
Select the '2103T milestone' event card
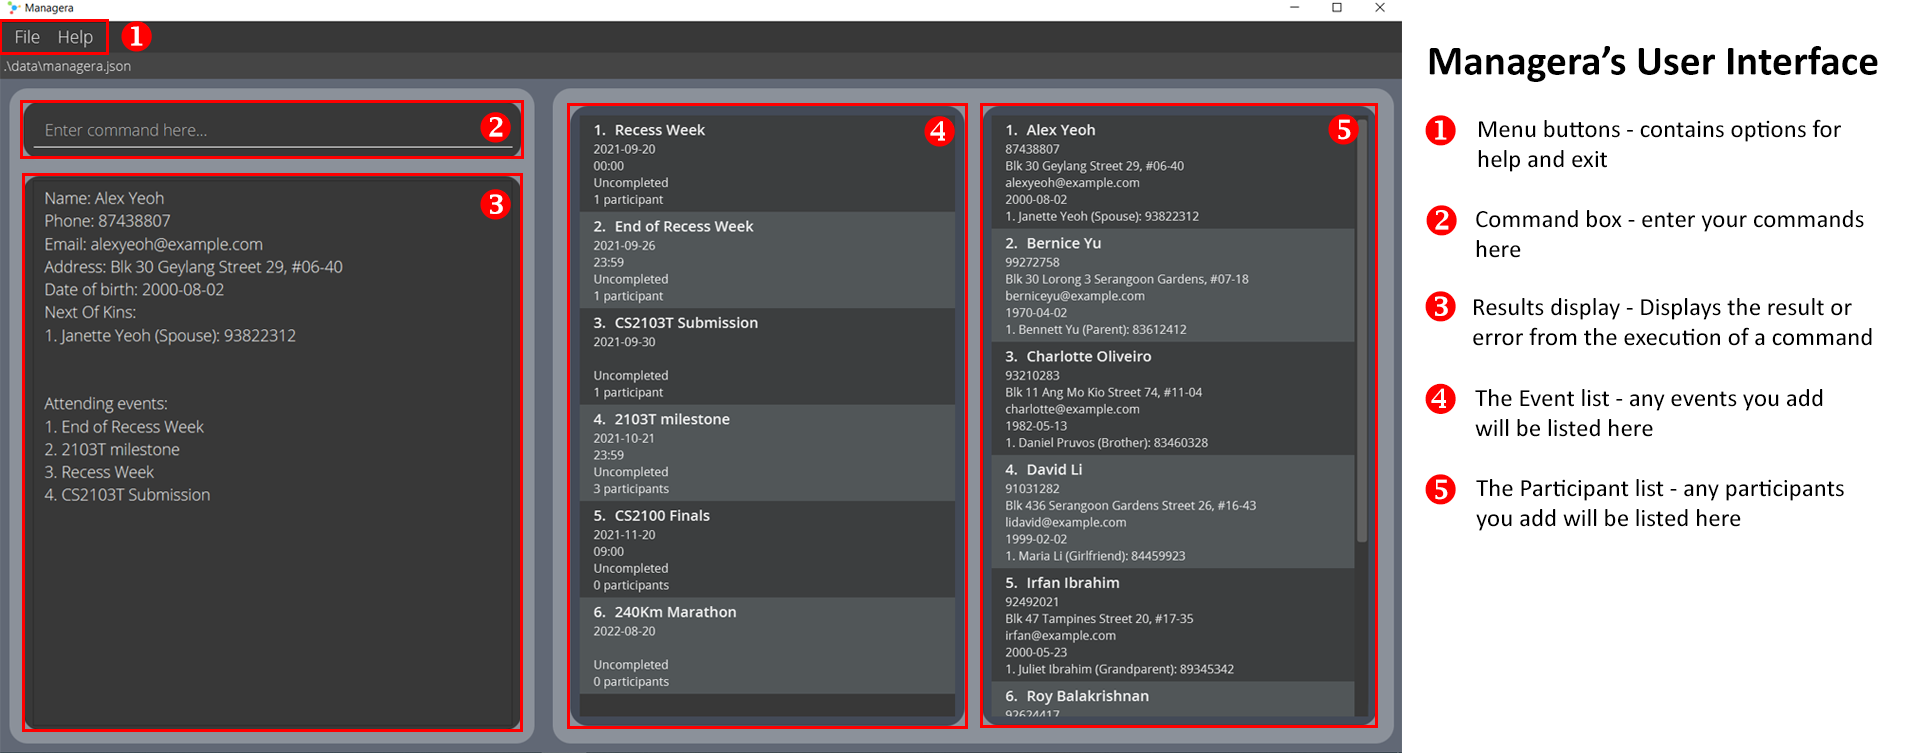click(767, 452)
